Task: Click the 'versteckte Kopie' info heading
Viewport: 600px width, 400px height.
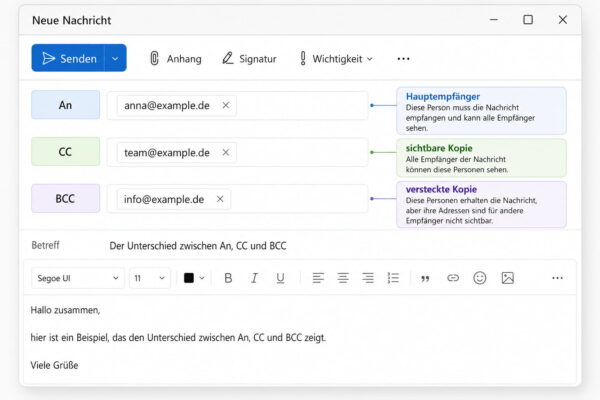Action: click(441, 189)
